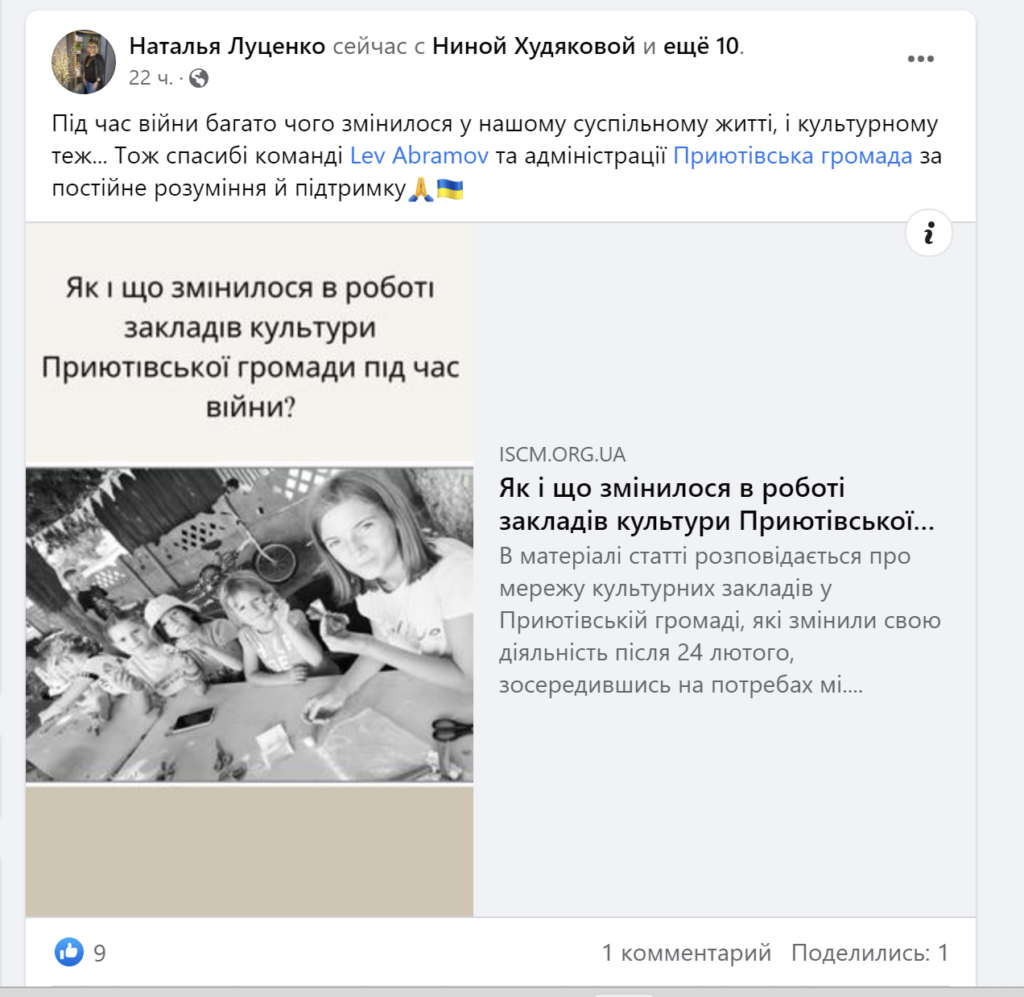Click the globe public-privacy icon
1024x997 pixels.
coord(199,78)
